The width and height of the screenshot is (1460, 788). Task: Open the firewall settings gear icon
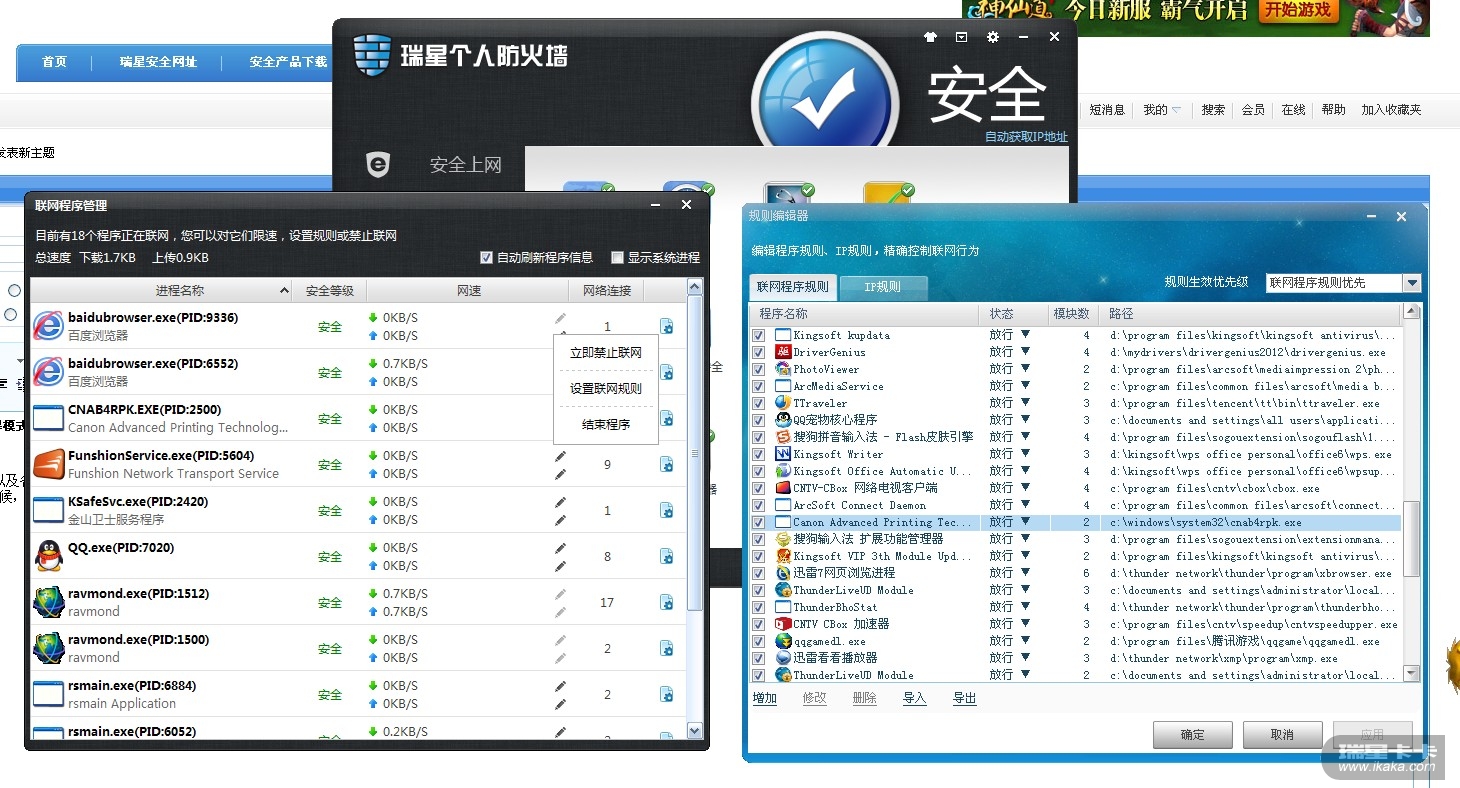(992, 37)
